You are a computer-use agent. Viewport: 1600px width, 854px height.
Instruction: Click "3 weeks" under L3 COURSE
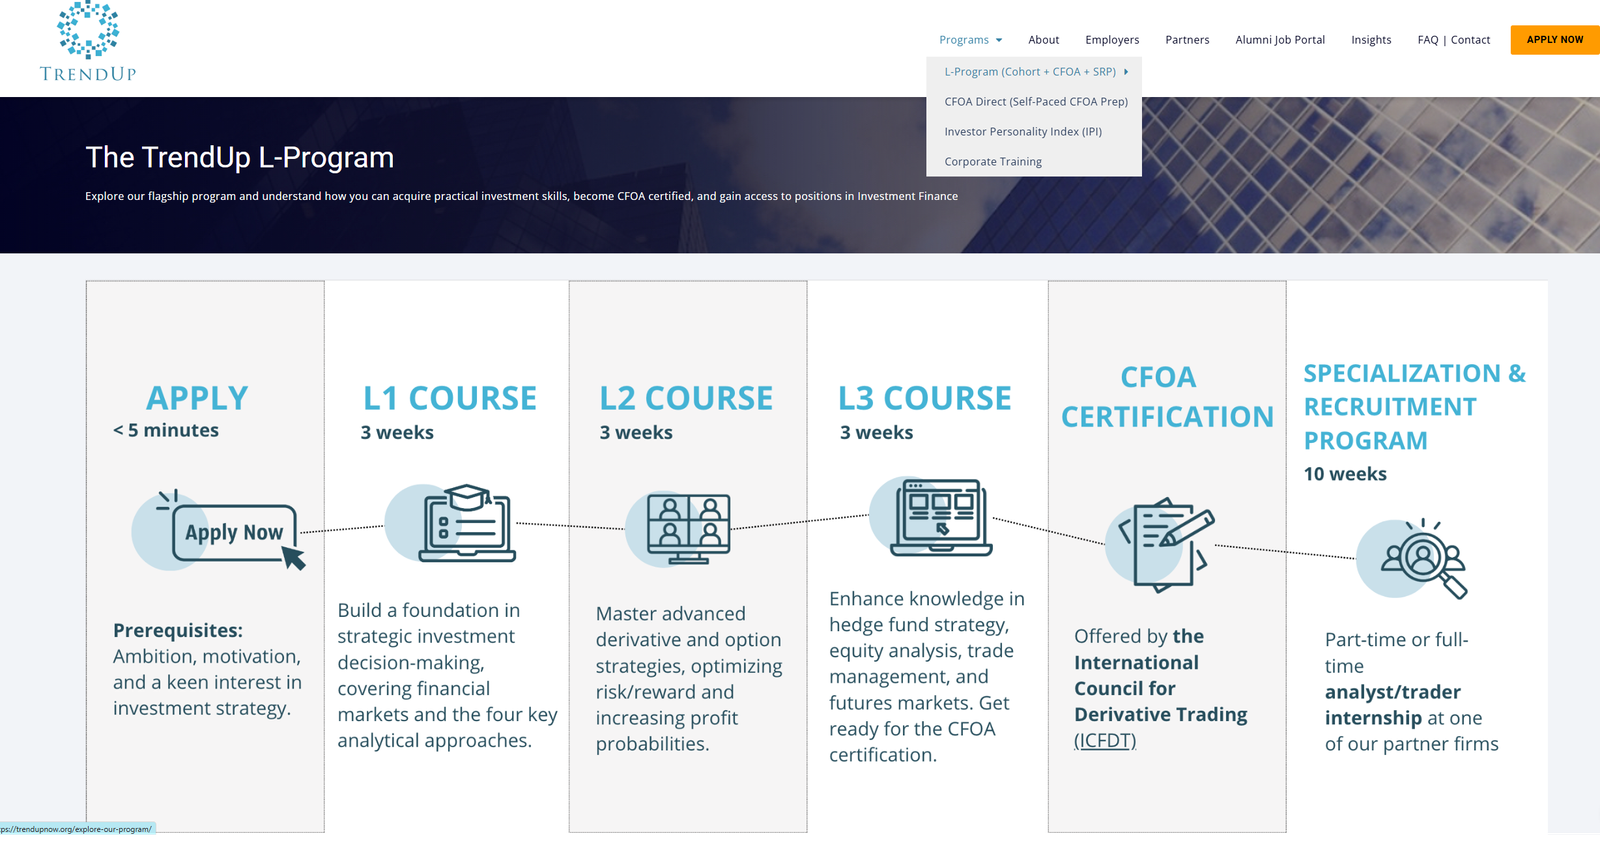(x=876, y=432)
